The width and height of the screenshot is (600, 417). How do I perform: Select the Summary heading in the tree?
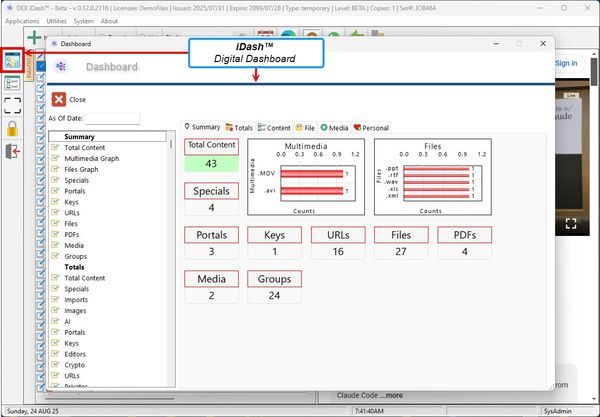click(x=79, y=137)
